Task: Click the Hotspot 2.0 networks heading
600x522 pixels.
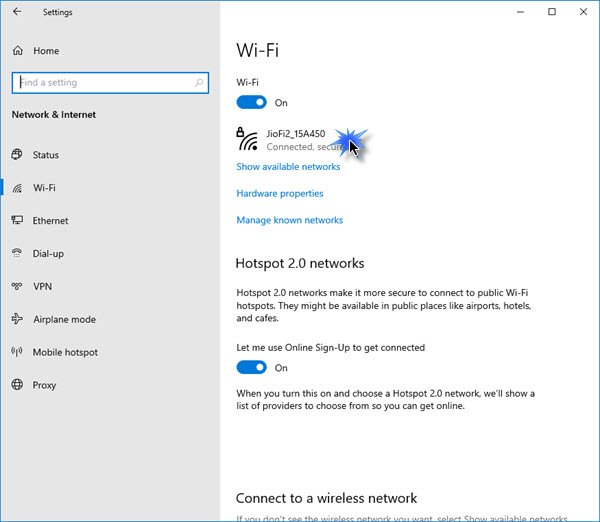Action: click(300, 263)
